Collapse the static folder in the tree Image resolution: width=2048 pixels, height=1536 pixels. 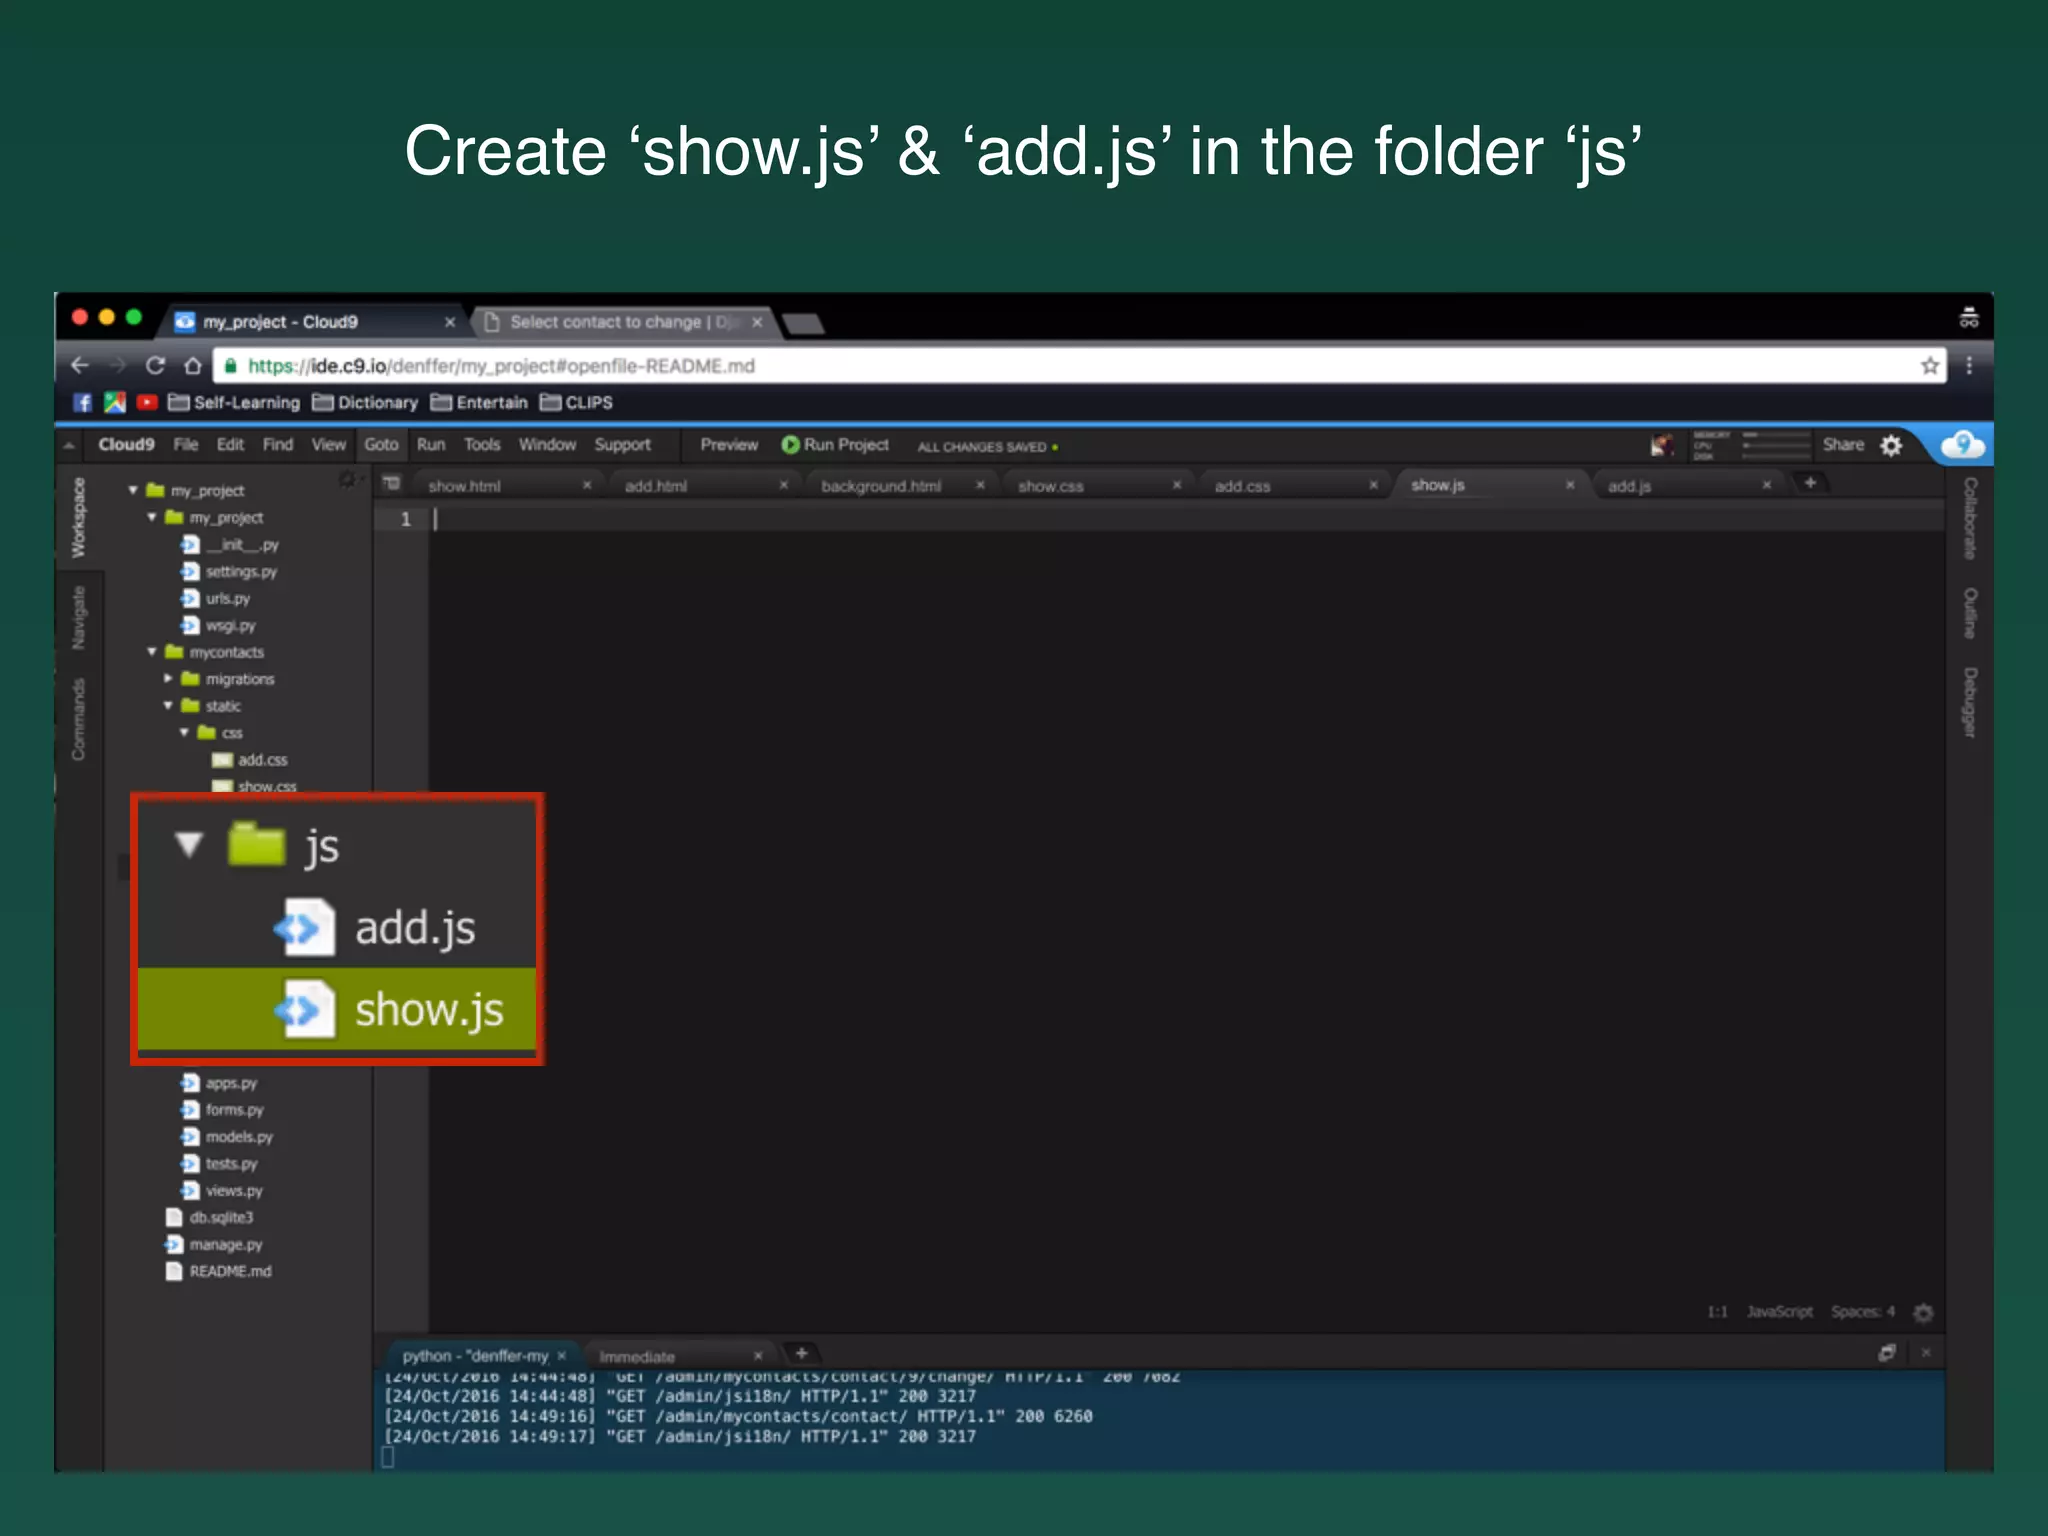point(168,706)
